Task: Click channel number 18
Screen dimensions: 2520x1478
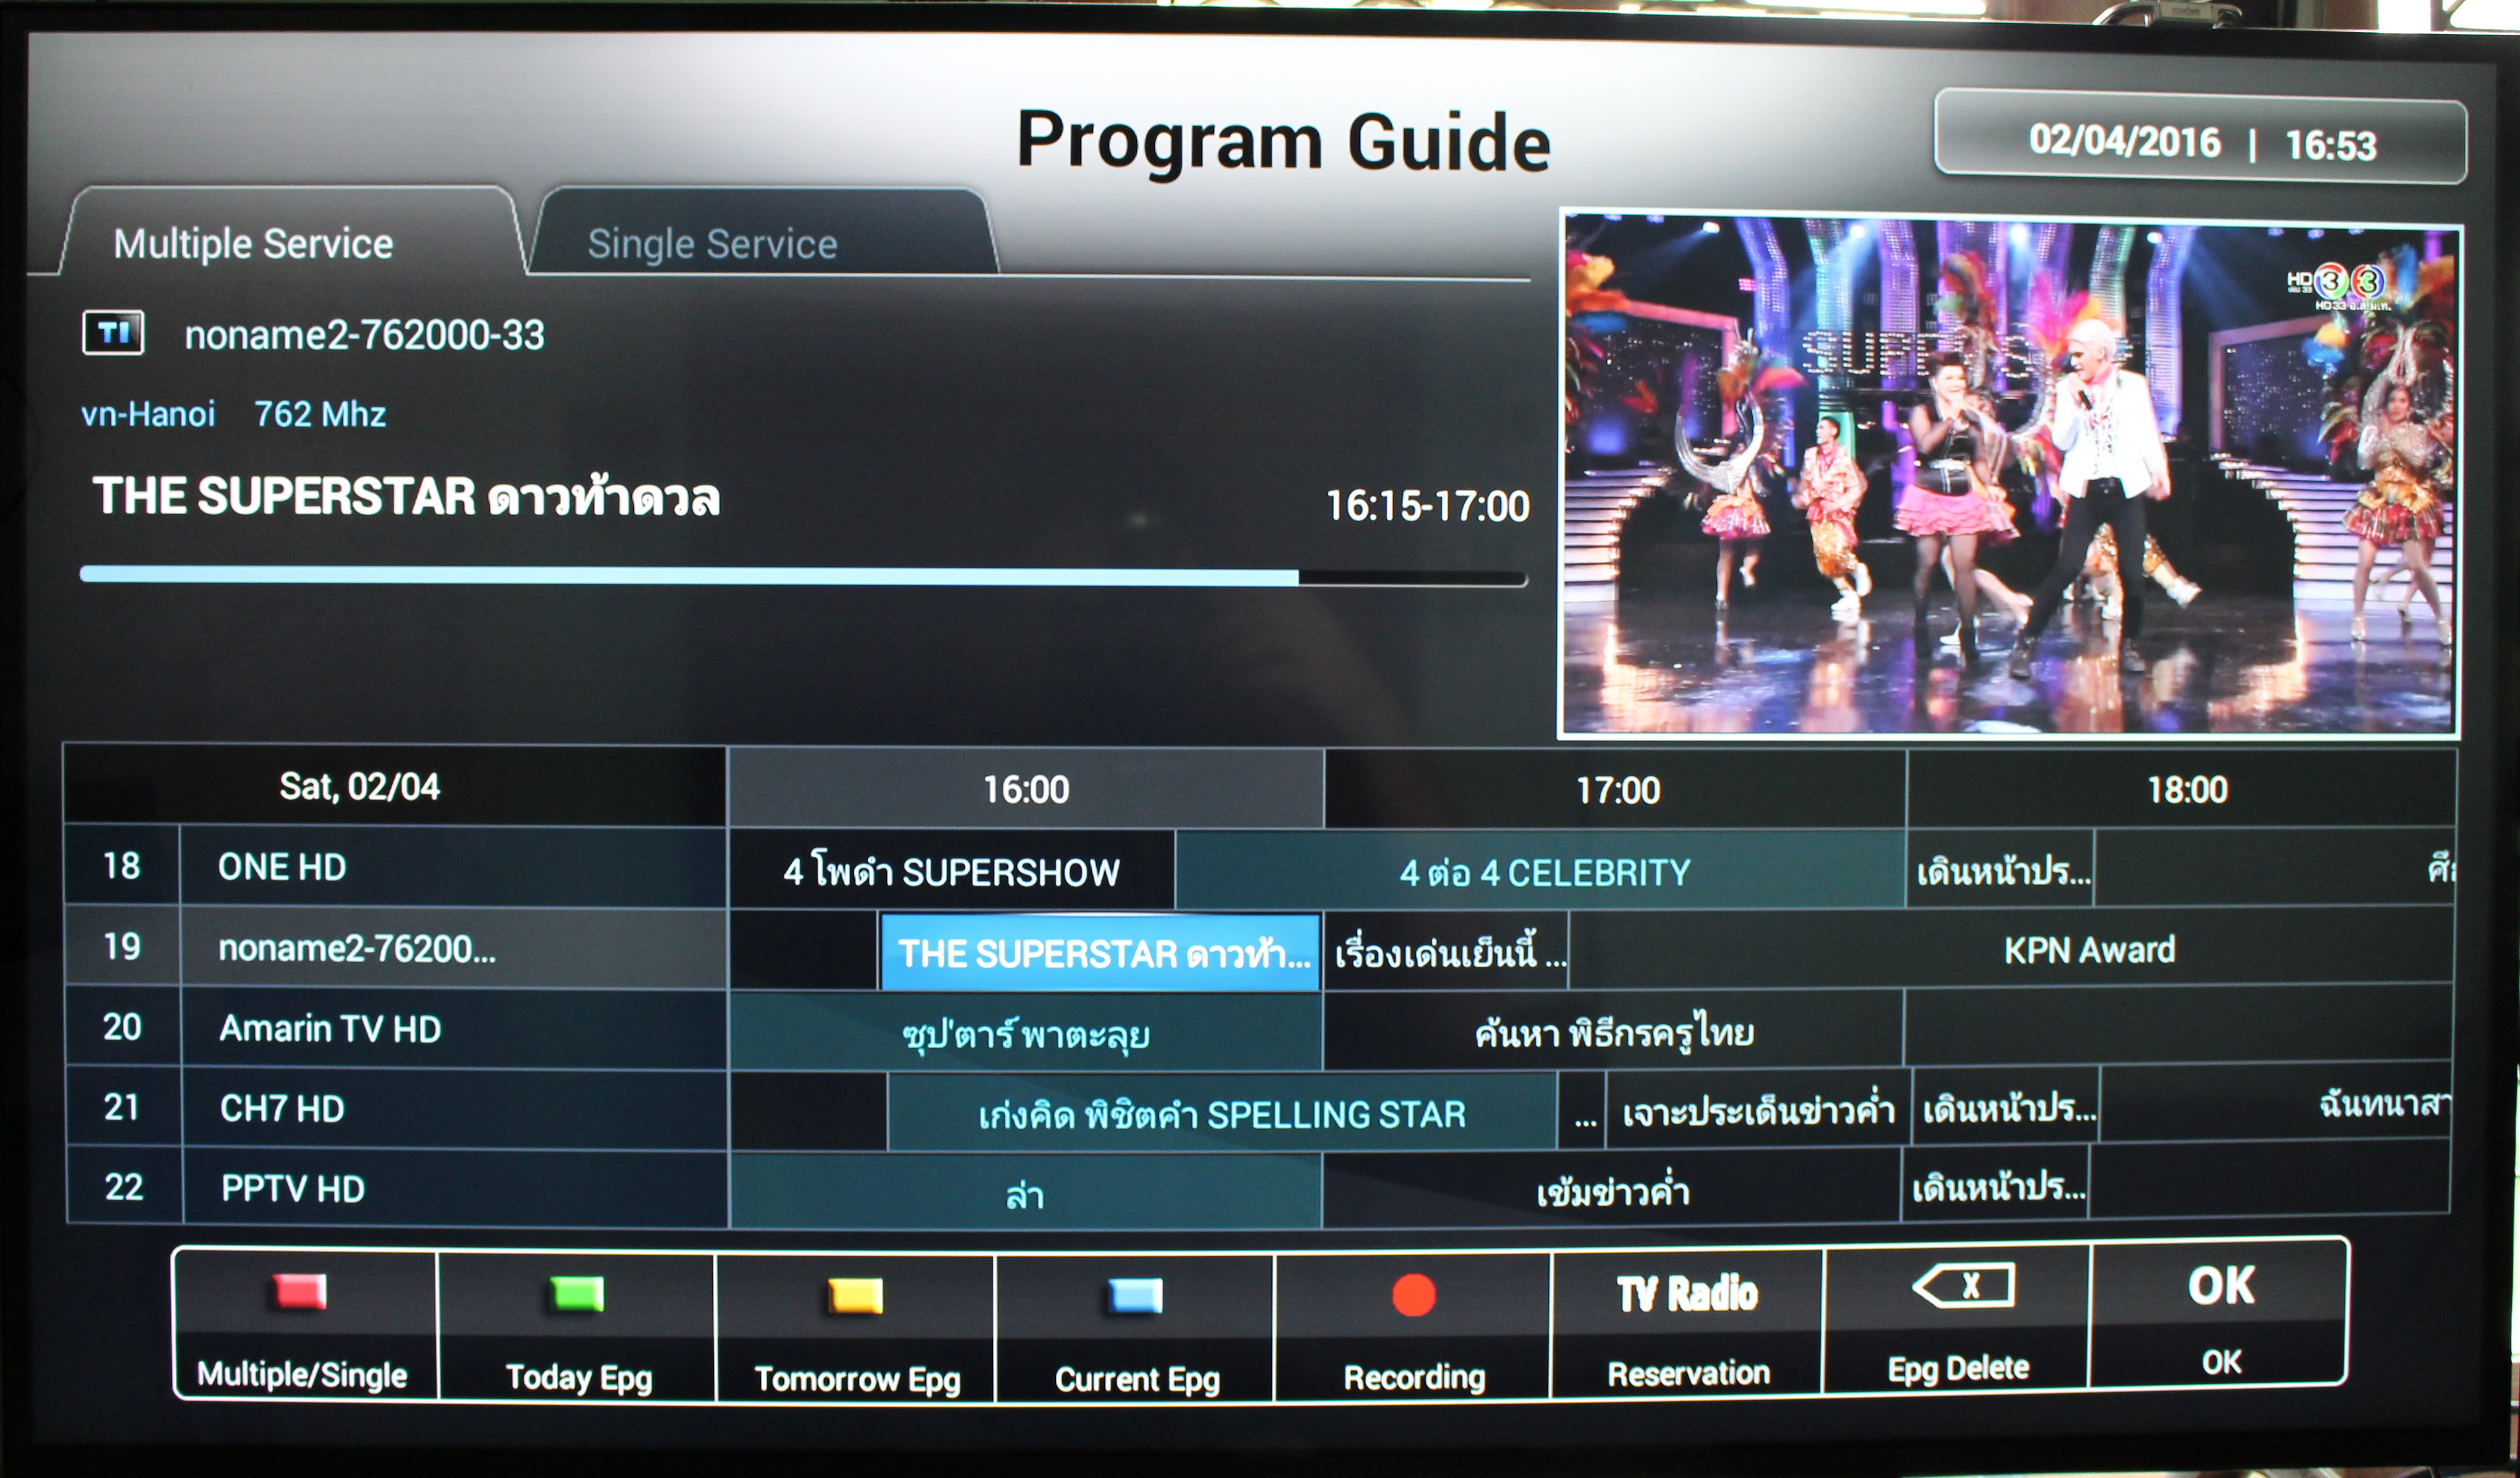Action: tap(122, 866)
